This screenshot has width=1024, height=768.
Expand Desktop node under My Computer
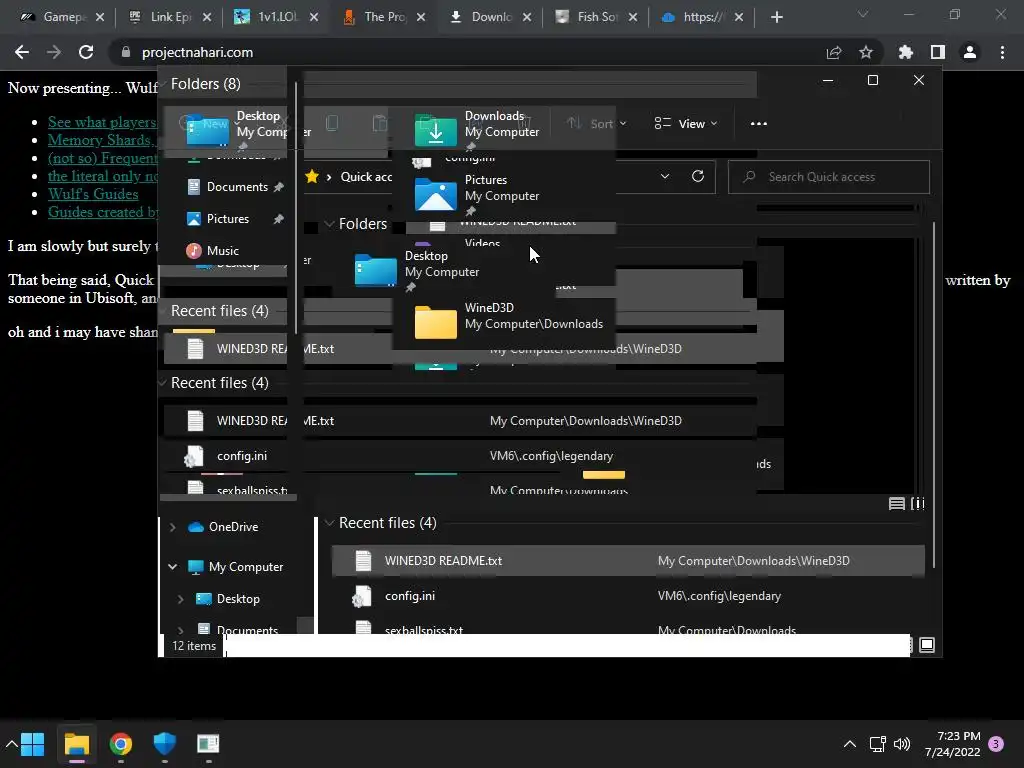tap(181, 599)
